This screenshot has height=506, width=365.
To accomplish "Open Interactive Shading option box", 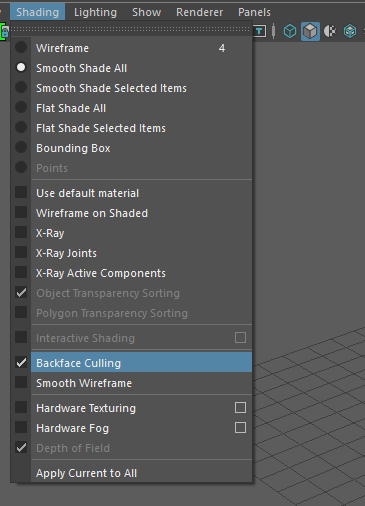I will point(240,337).
